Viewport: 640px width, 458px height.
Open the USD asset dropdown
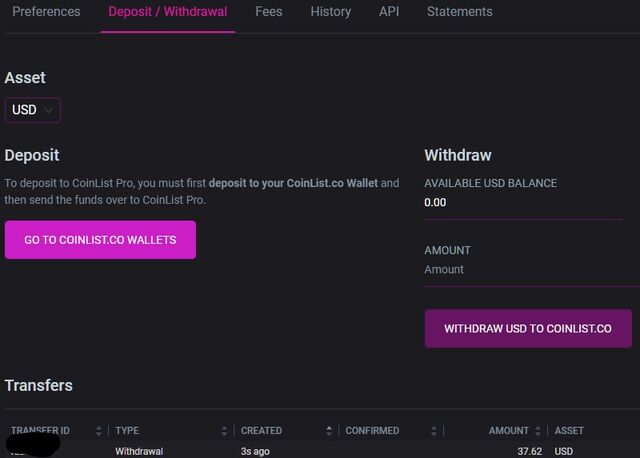[33, 110]
